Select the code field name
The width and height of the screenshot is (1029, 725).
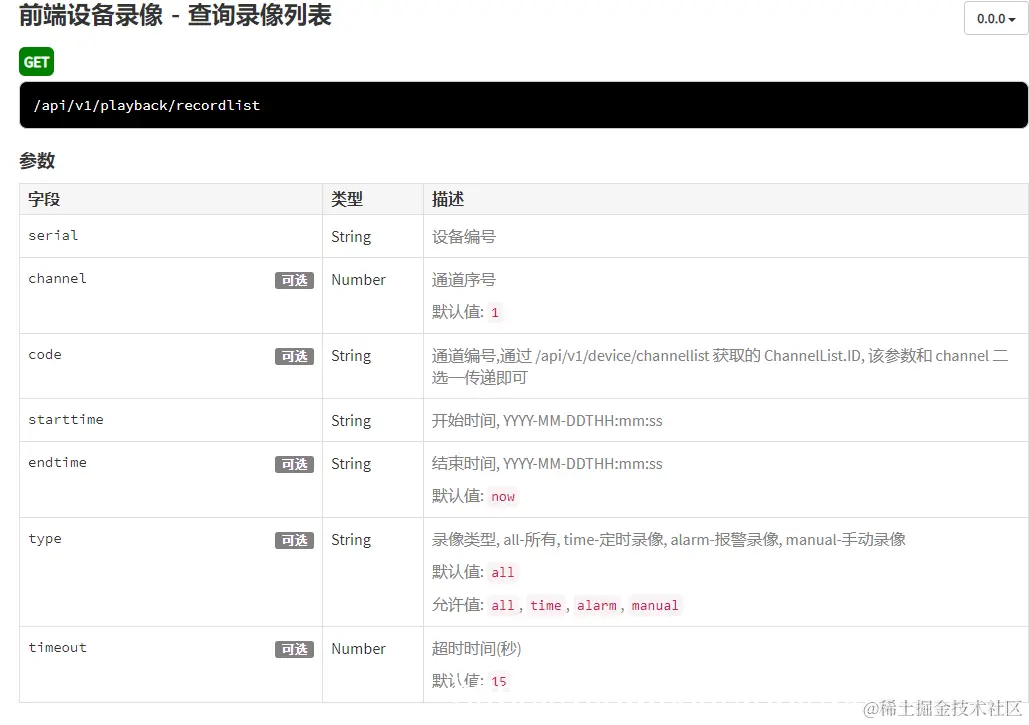(45, 355)
